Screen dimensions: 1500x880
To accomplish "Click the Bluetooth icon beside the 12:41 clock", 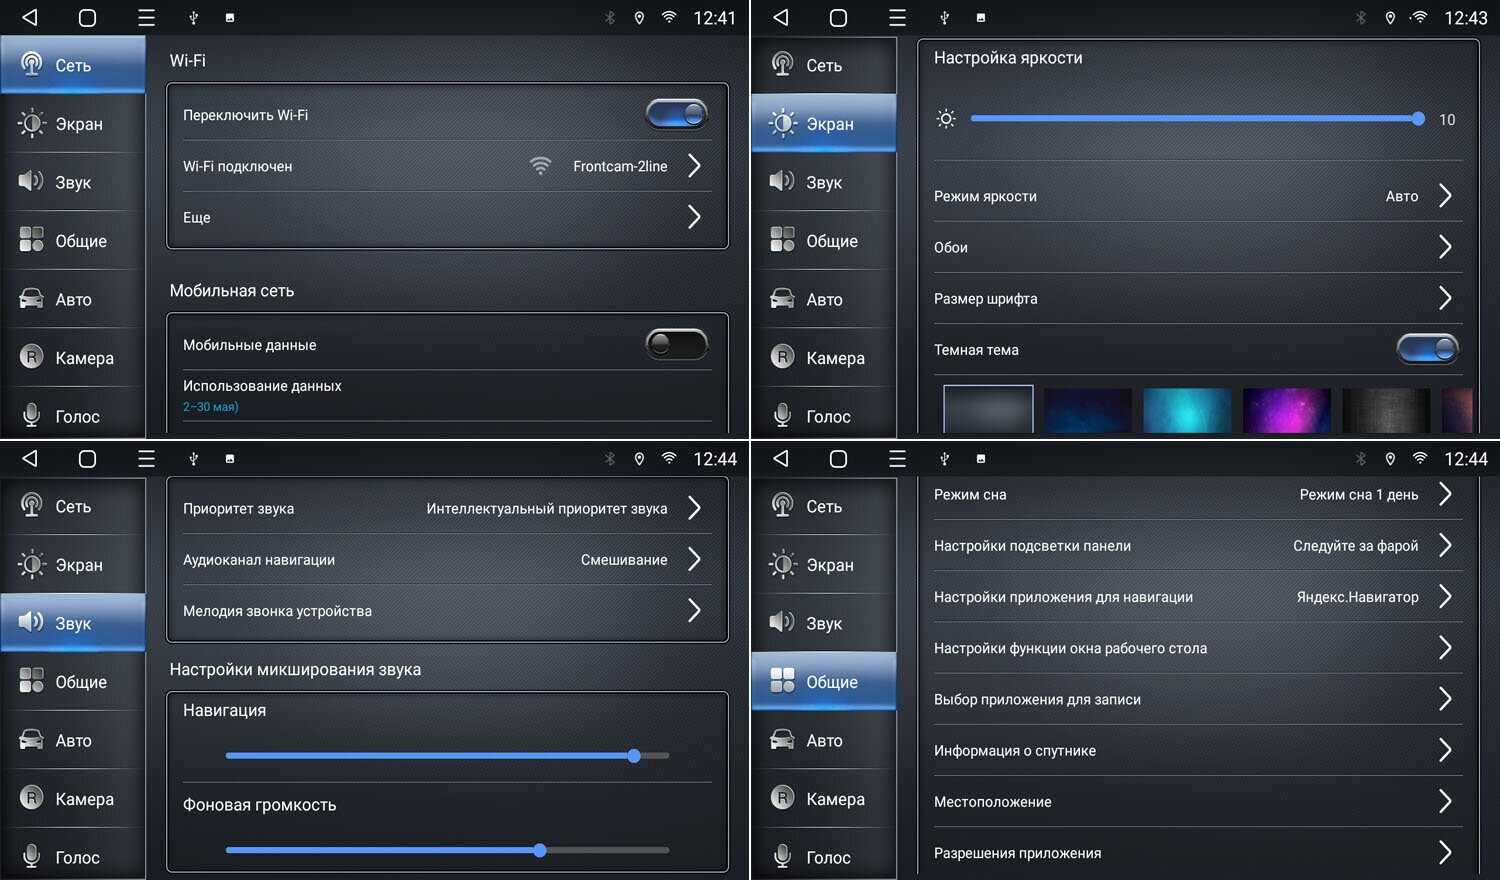I will 610,18.
